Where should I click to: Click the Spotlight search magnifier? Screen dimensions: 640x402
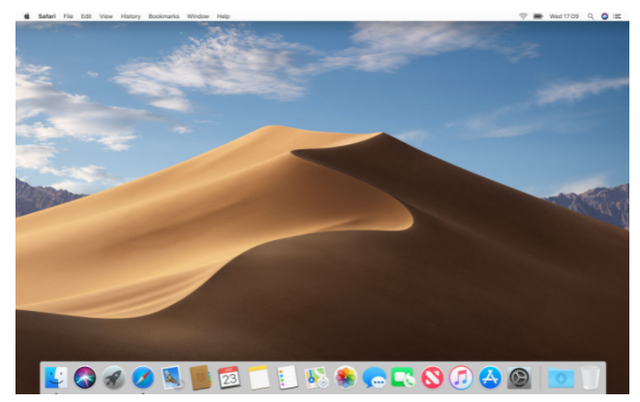pos(591,16)
